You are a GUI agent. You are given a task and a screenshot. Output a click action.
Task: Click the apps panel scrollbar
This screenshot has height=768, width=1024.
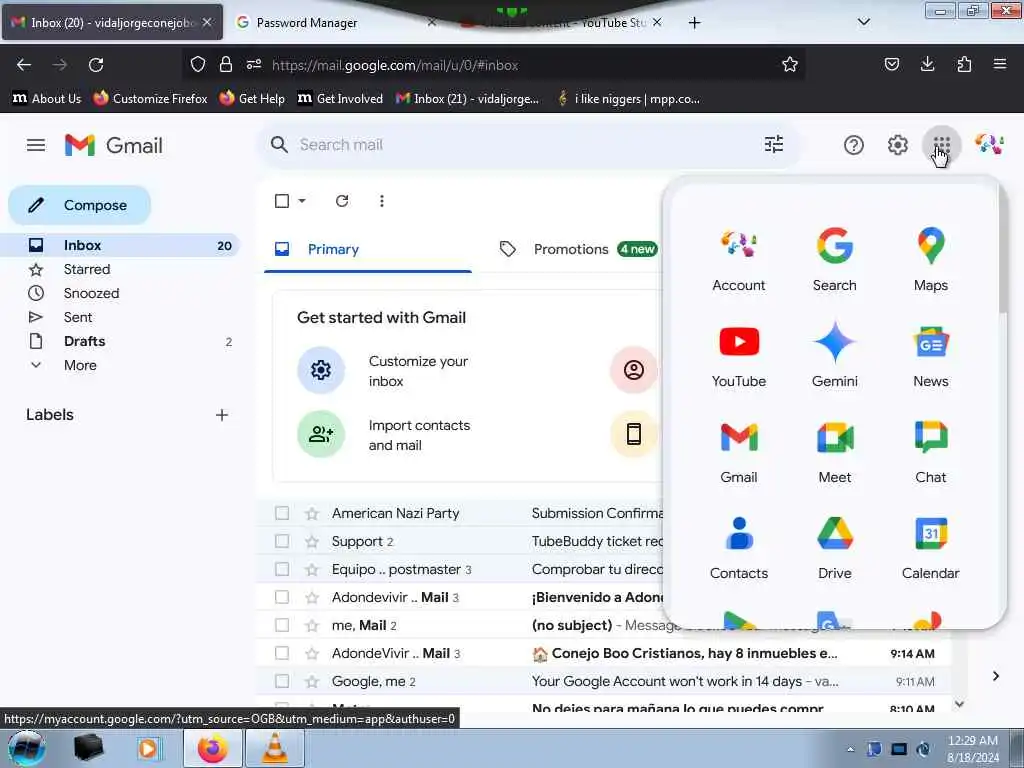tap(1002, 251)
